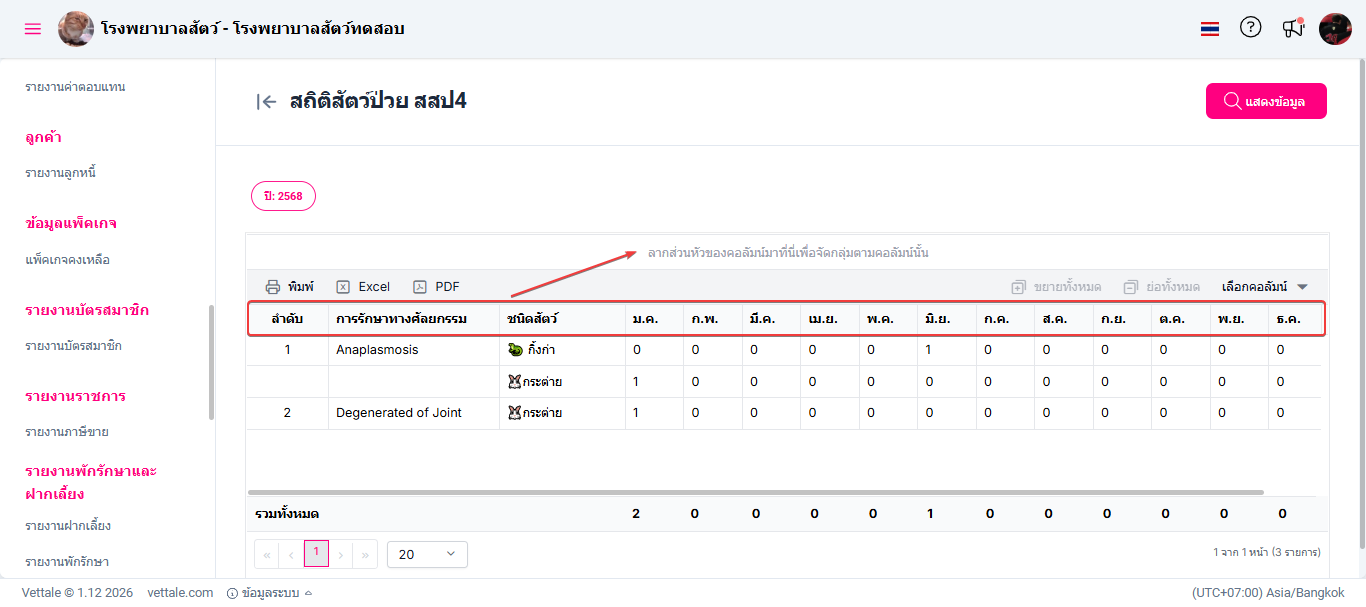Open the เลือกคอลัมน์ column chooser dropdown
Viewport: 1366px width, 607px height.
pos(1265,286)
